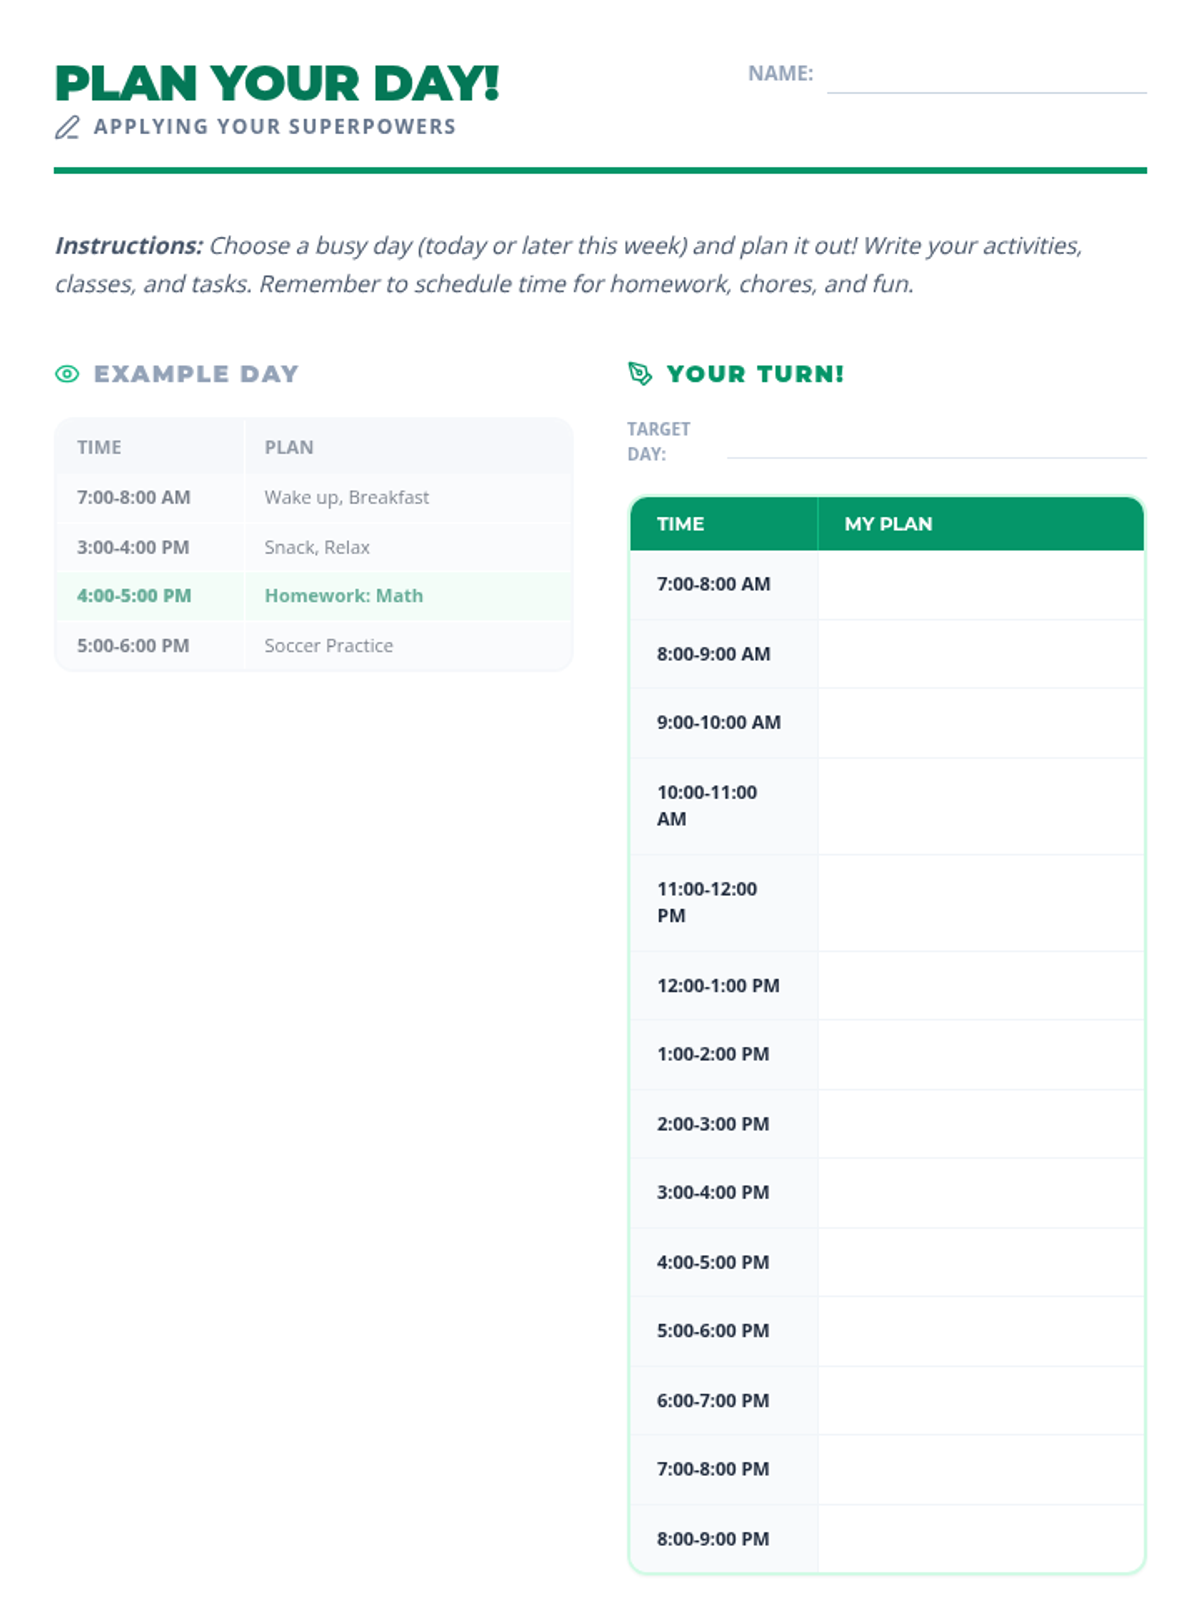Screen dimensions: 1200x1600
Task: Click the Plan Your Day! title
Action: [x=277, y=84]
